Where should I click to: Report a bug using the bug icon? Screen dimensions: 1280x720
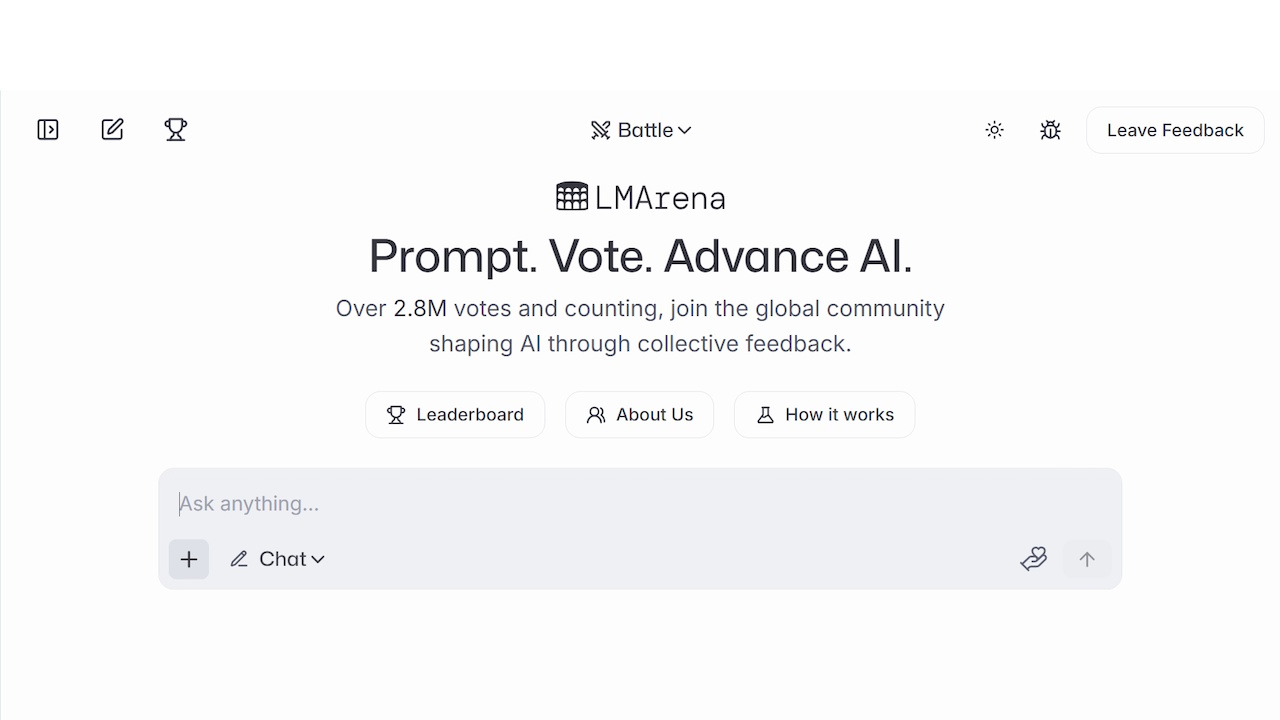point(1050,129)
